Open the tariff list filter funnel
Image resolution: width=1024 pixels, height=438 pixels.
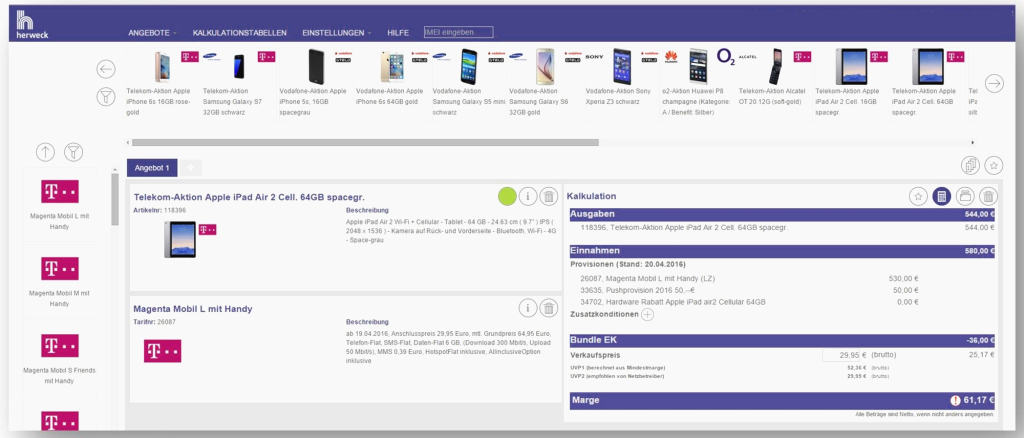74,153
